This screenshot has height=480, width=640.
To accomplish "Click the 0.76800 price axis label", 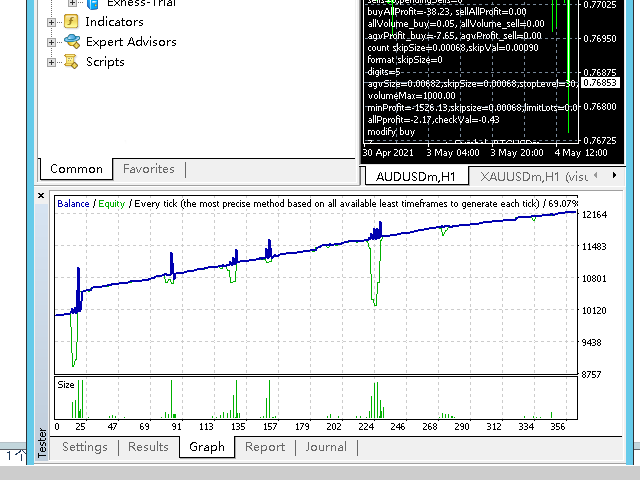I will 600,107.
